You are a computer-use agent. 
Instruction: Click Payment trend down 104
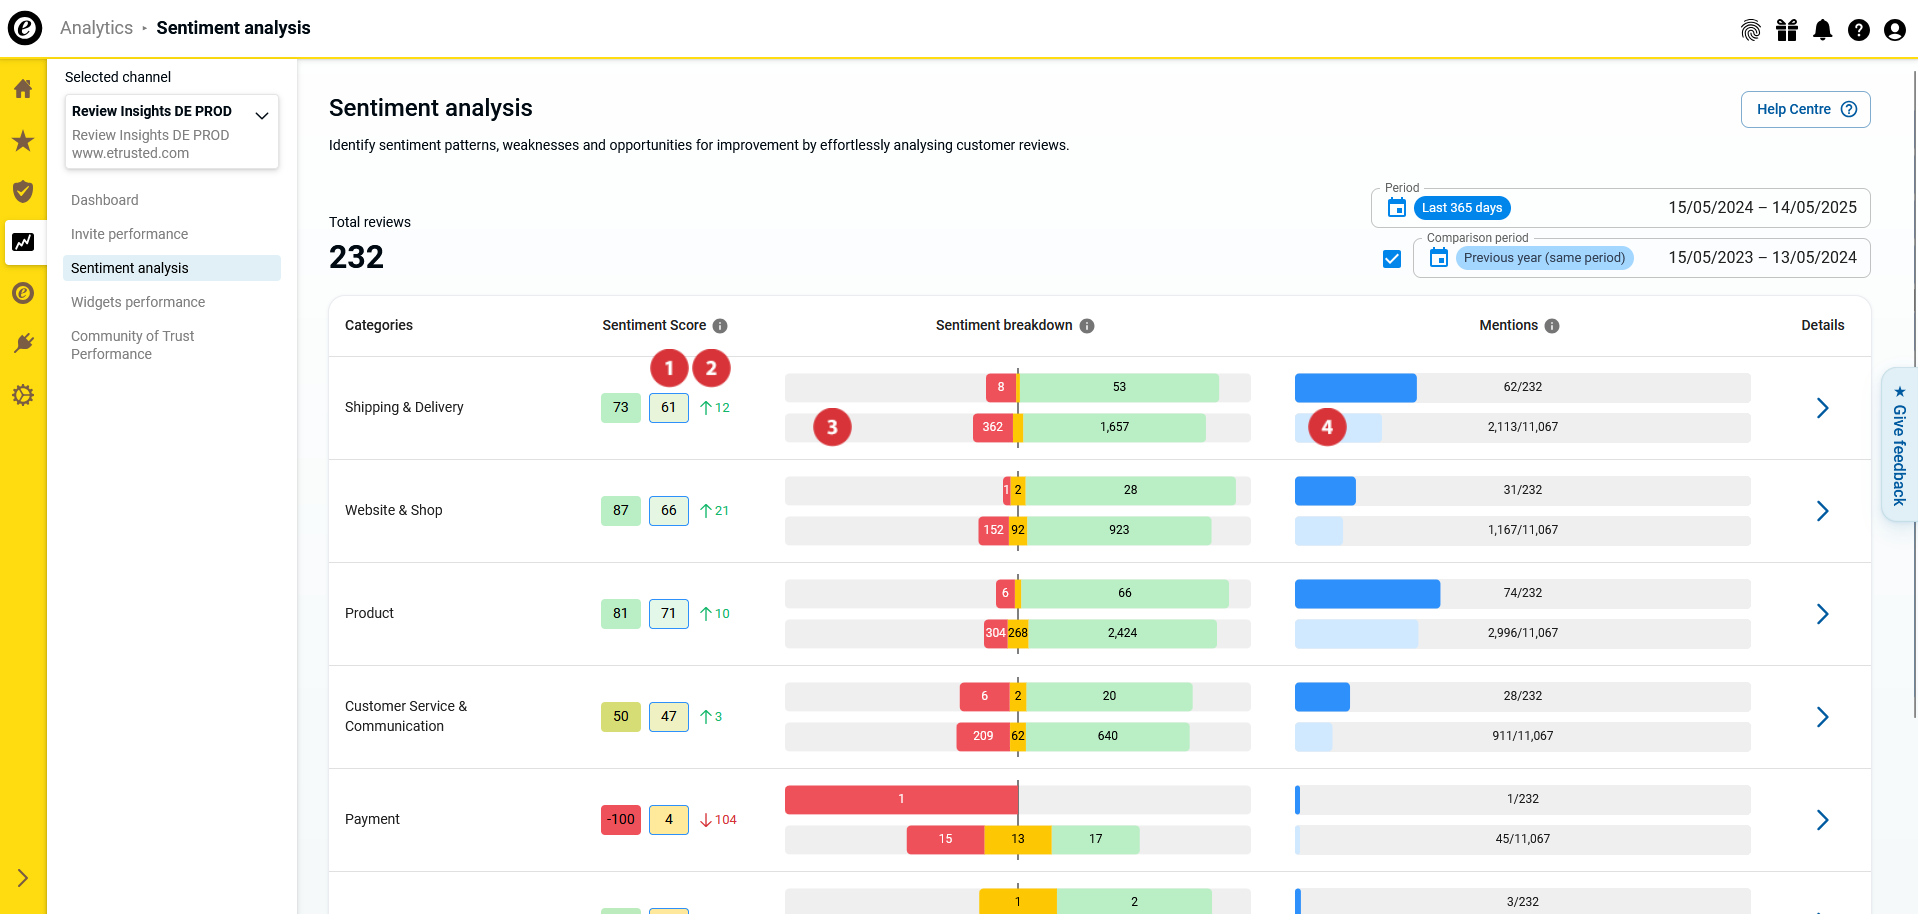pos(718,820)
